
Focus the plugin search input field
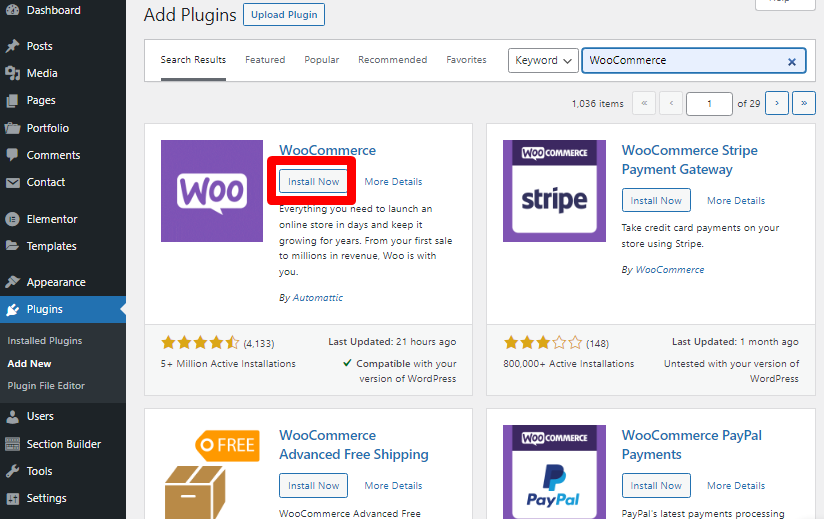pyautogui.click(x=694, y=60)
